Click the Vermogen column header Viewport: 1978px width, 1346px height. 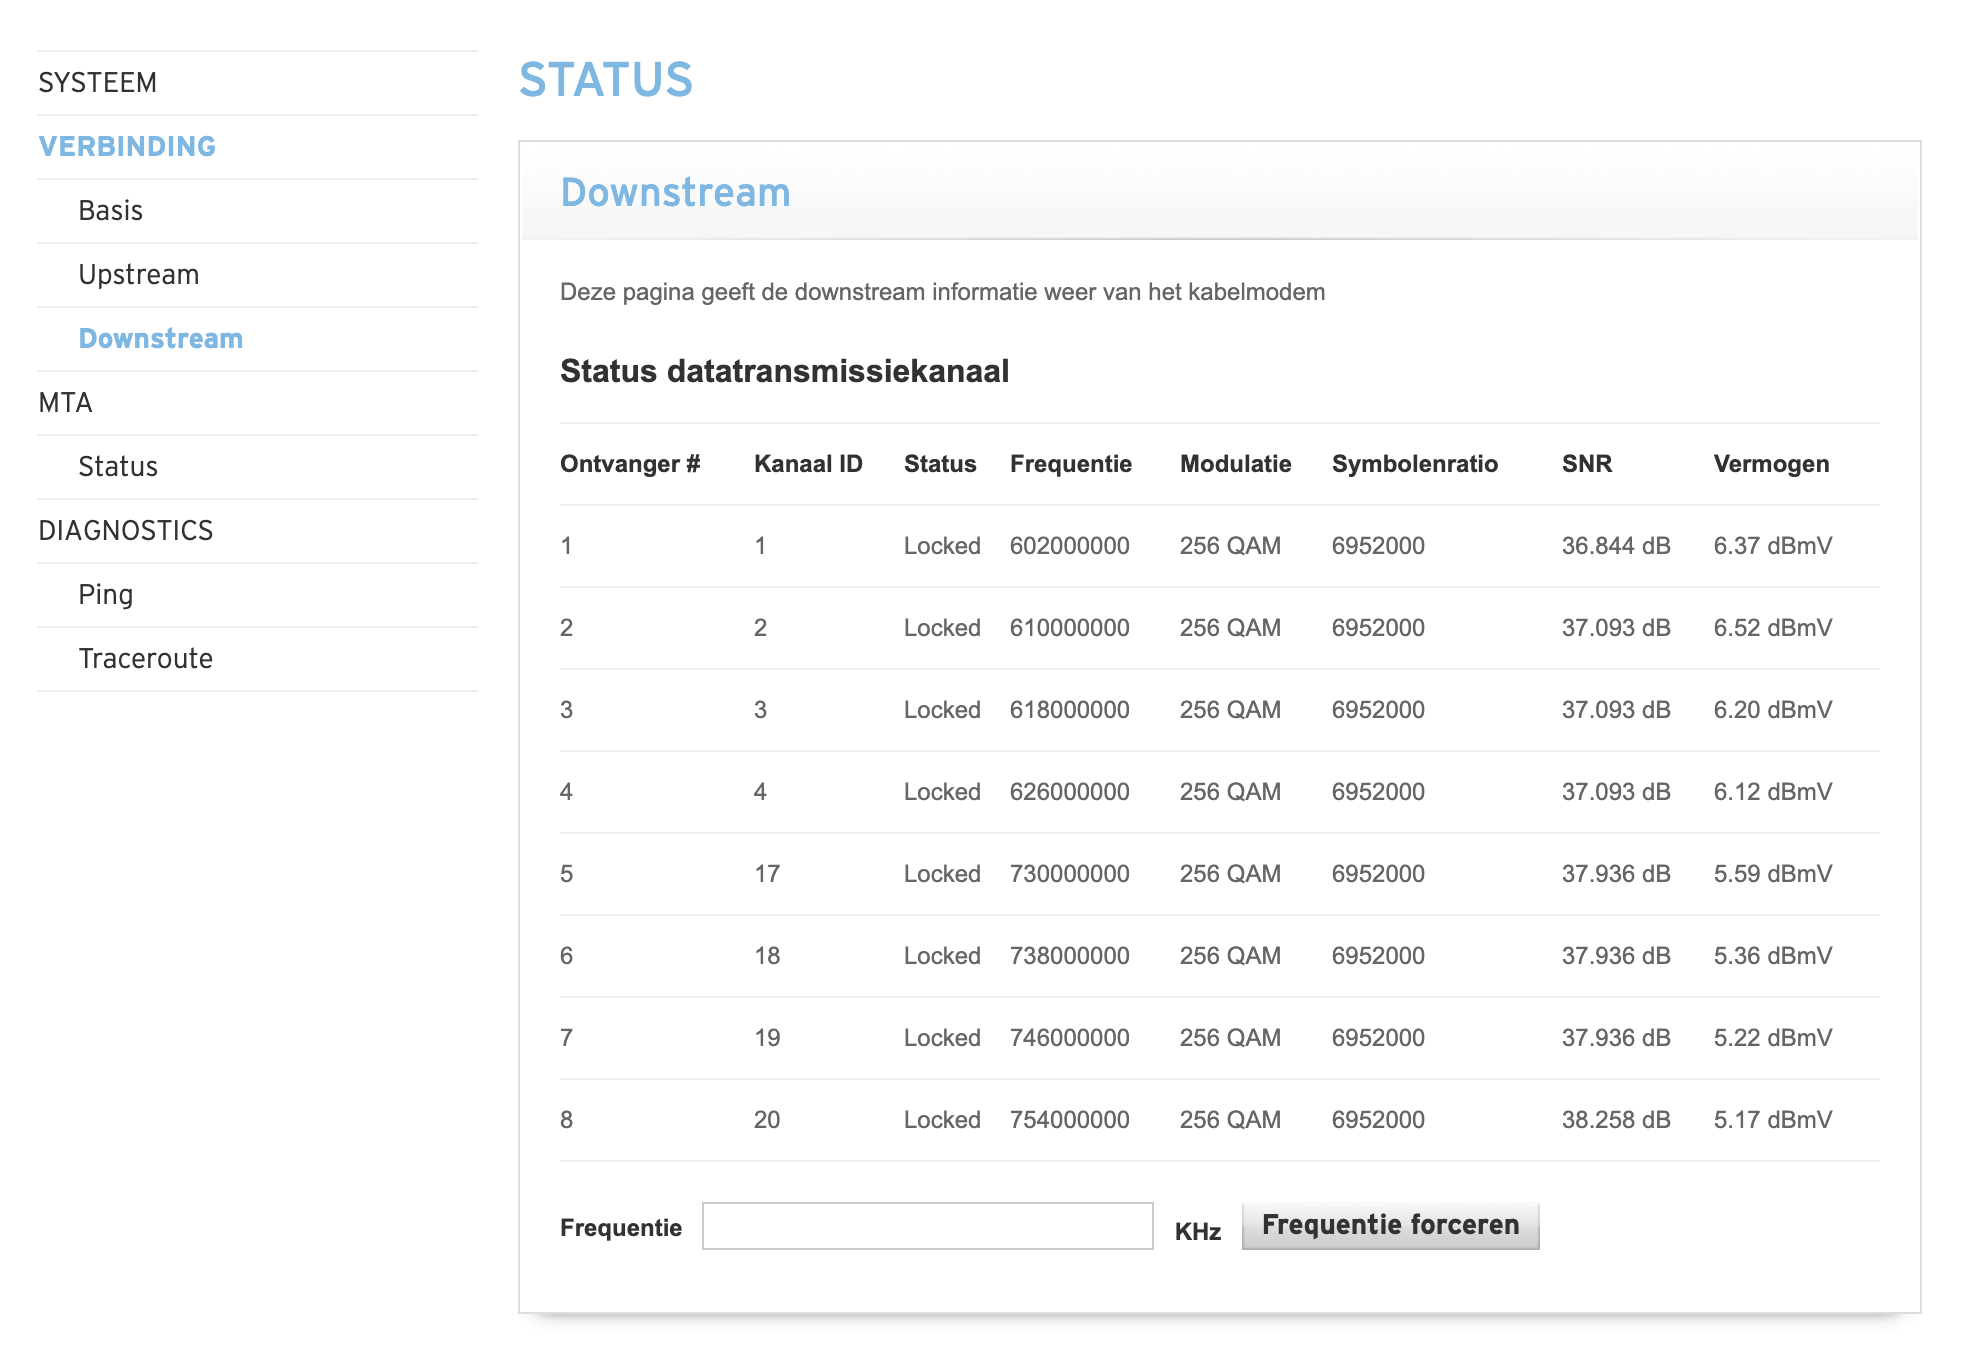click(1771, 464)
